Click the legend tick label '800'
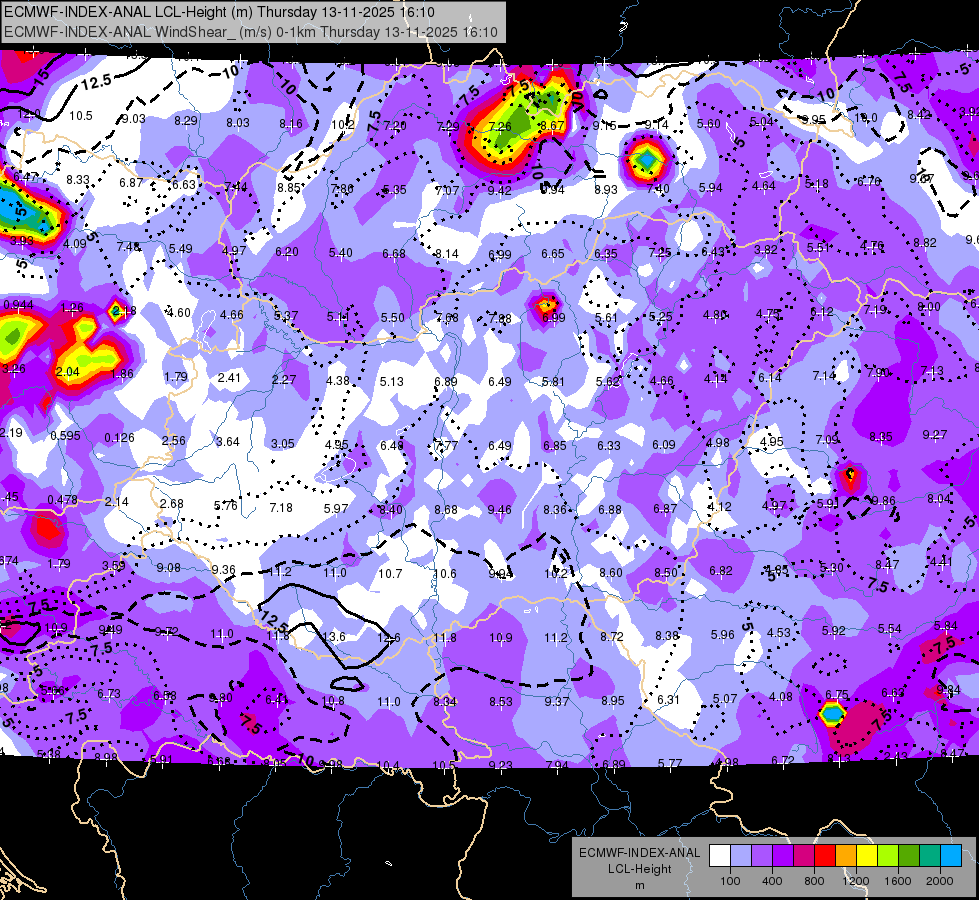 coord(814,881)
